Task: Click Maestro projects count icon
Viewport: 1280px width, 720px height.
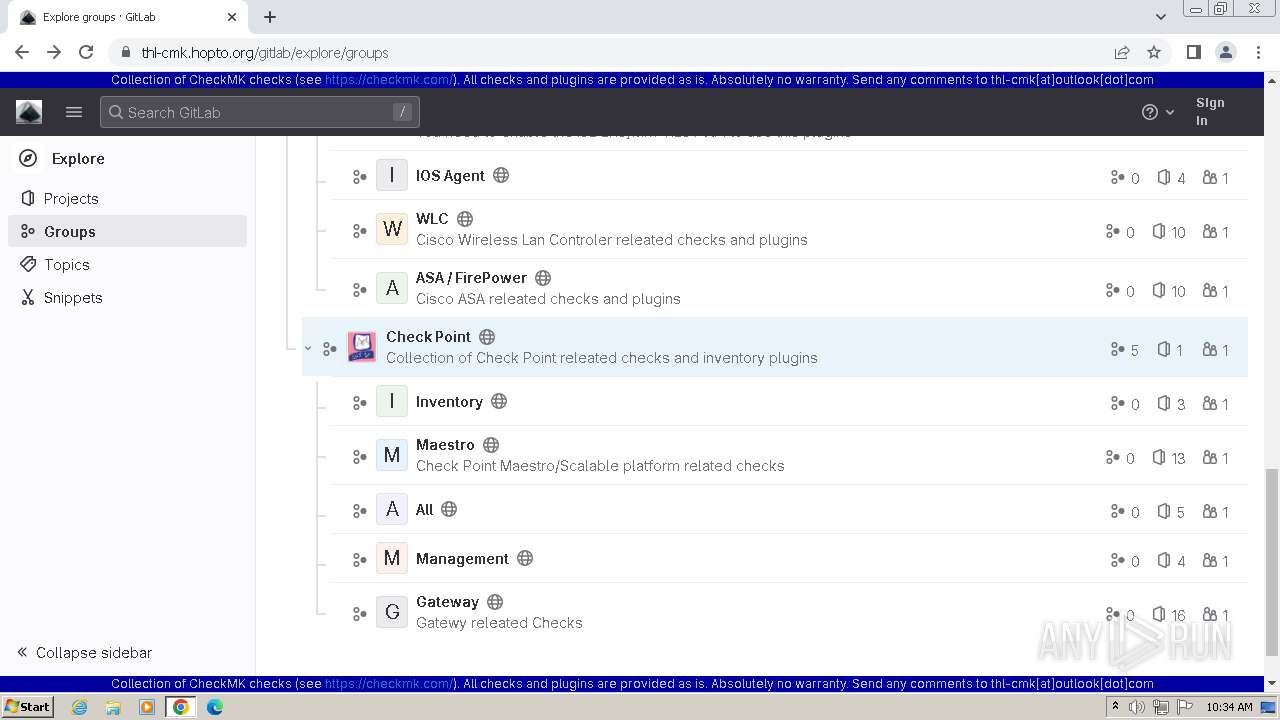Action: pos(1159,457)
